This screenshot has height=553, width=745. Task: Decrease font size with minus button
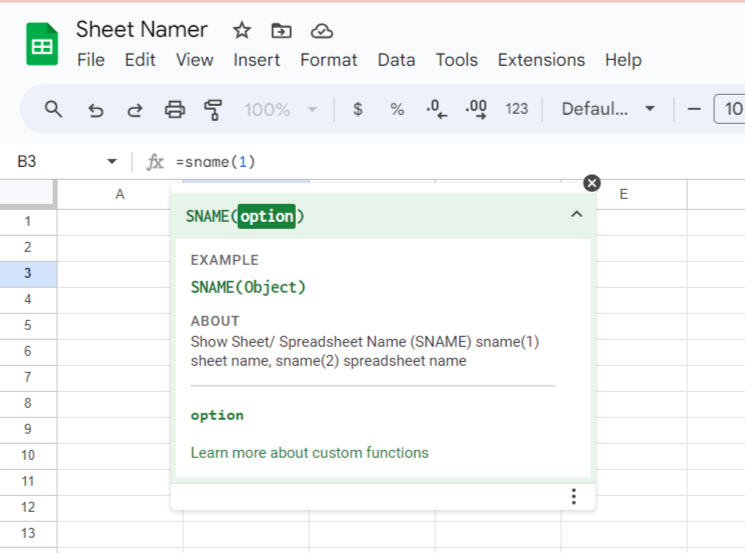pyautogui.click(x=694, y=109)
